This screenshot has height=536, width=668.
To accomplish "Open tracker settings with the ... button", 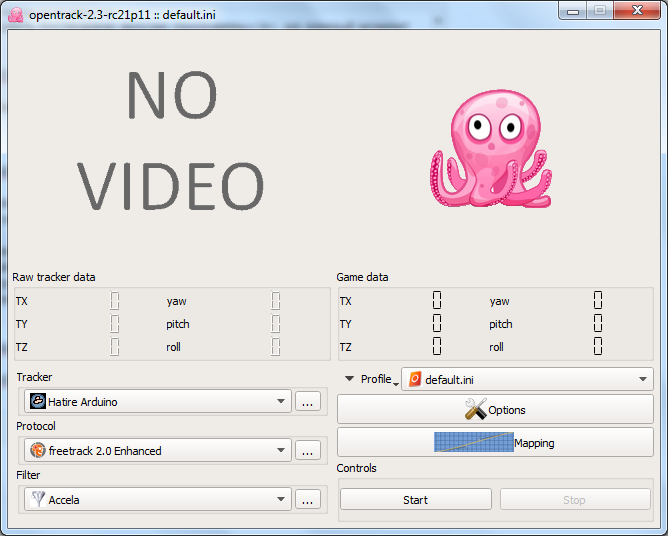I will pyautogui.click(x=308, y=401).
